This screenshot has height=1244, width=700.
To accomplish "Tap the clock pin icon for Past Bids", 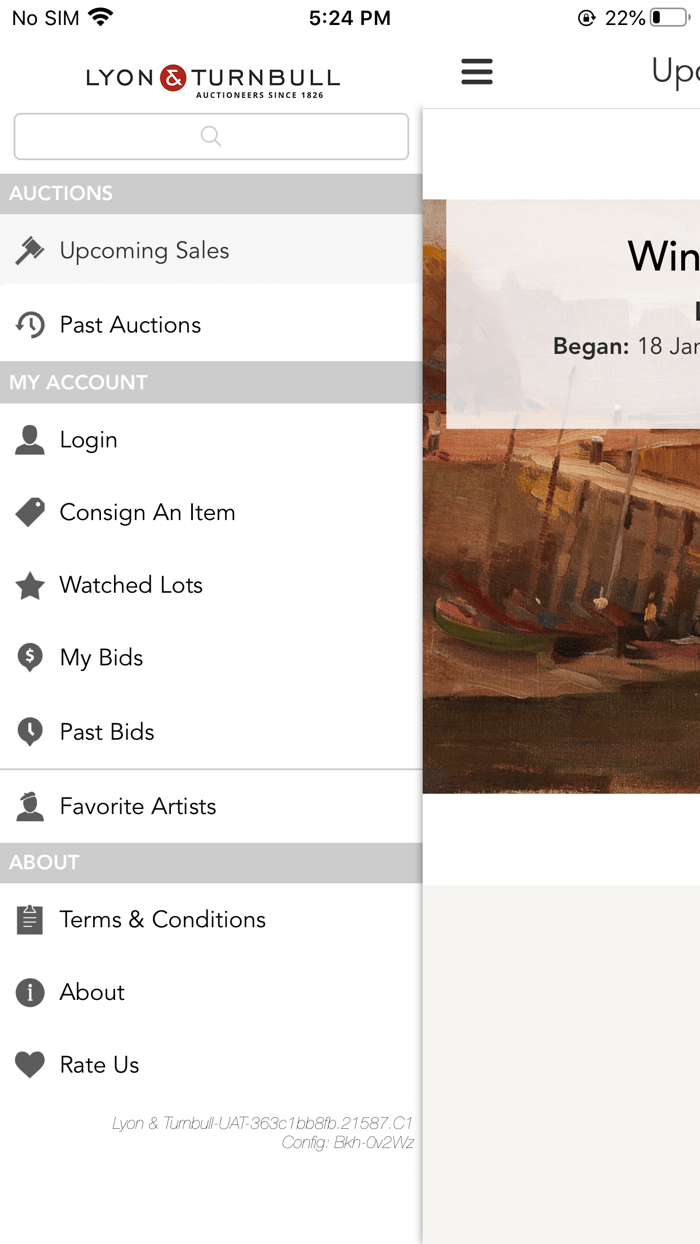I will (x=30, y=732).
